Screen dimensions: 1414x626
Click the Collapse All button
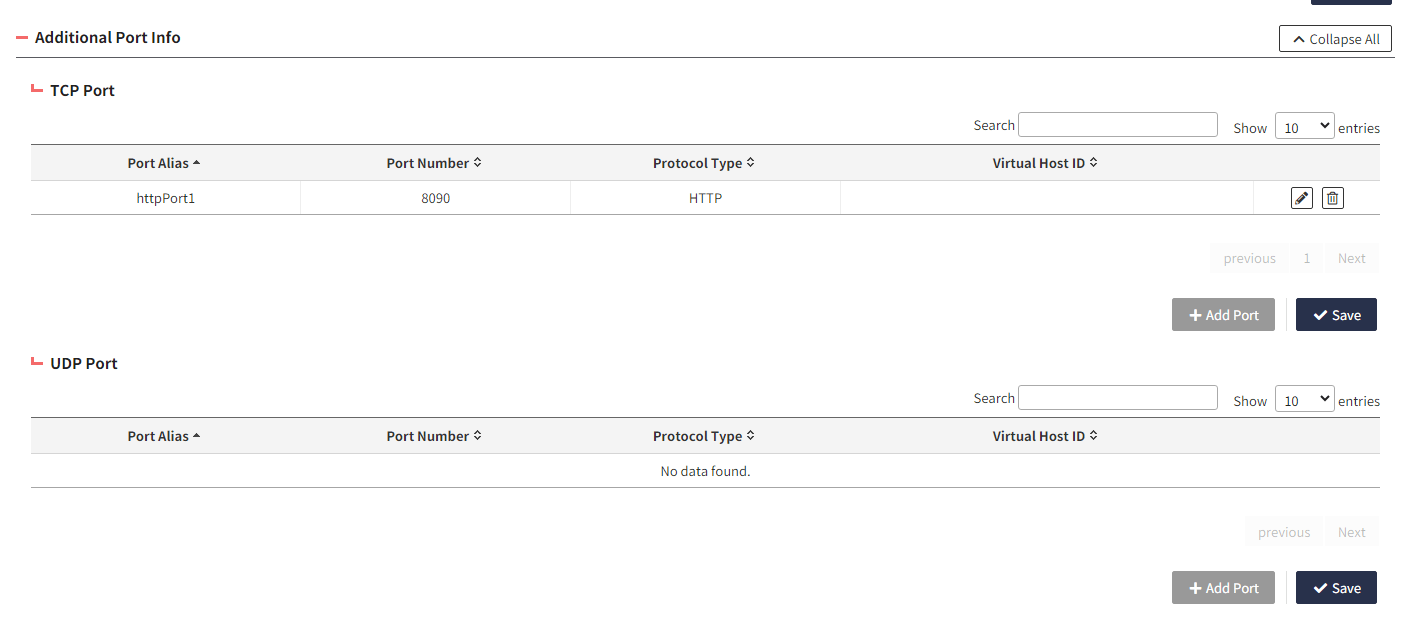pyautogui.click(x=1335, y=39)
